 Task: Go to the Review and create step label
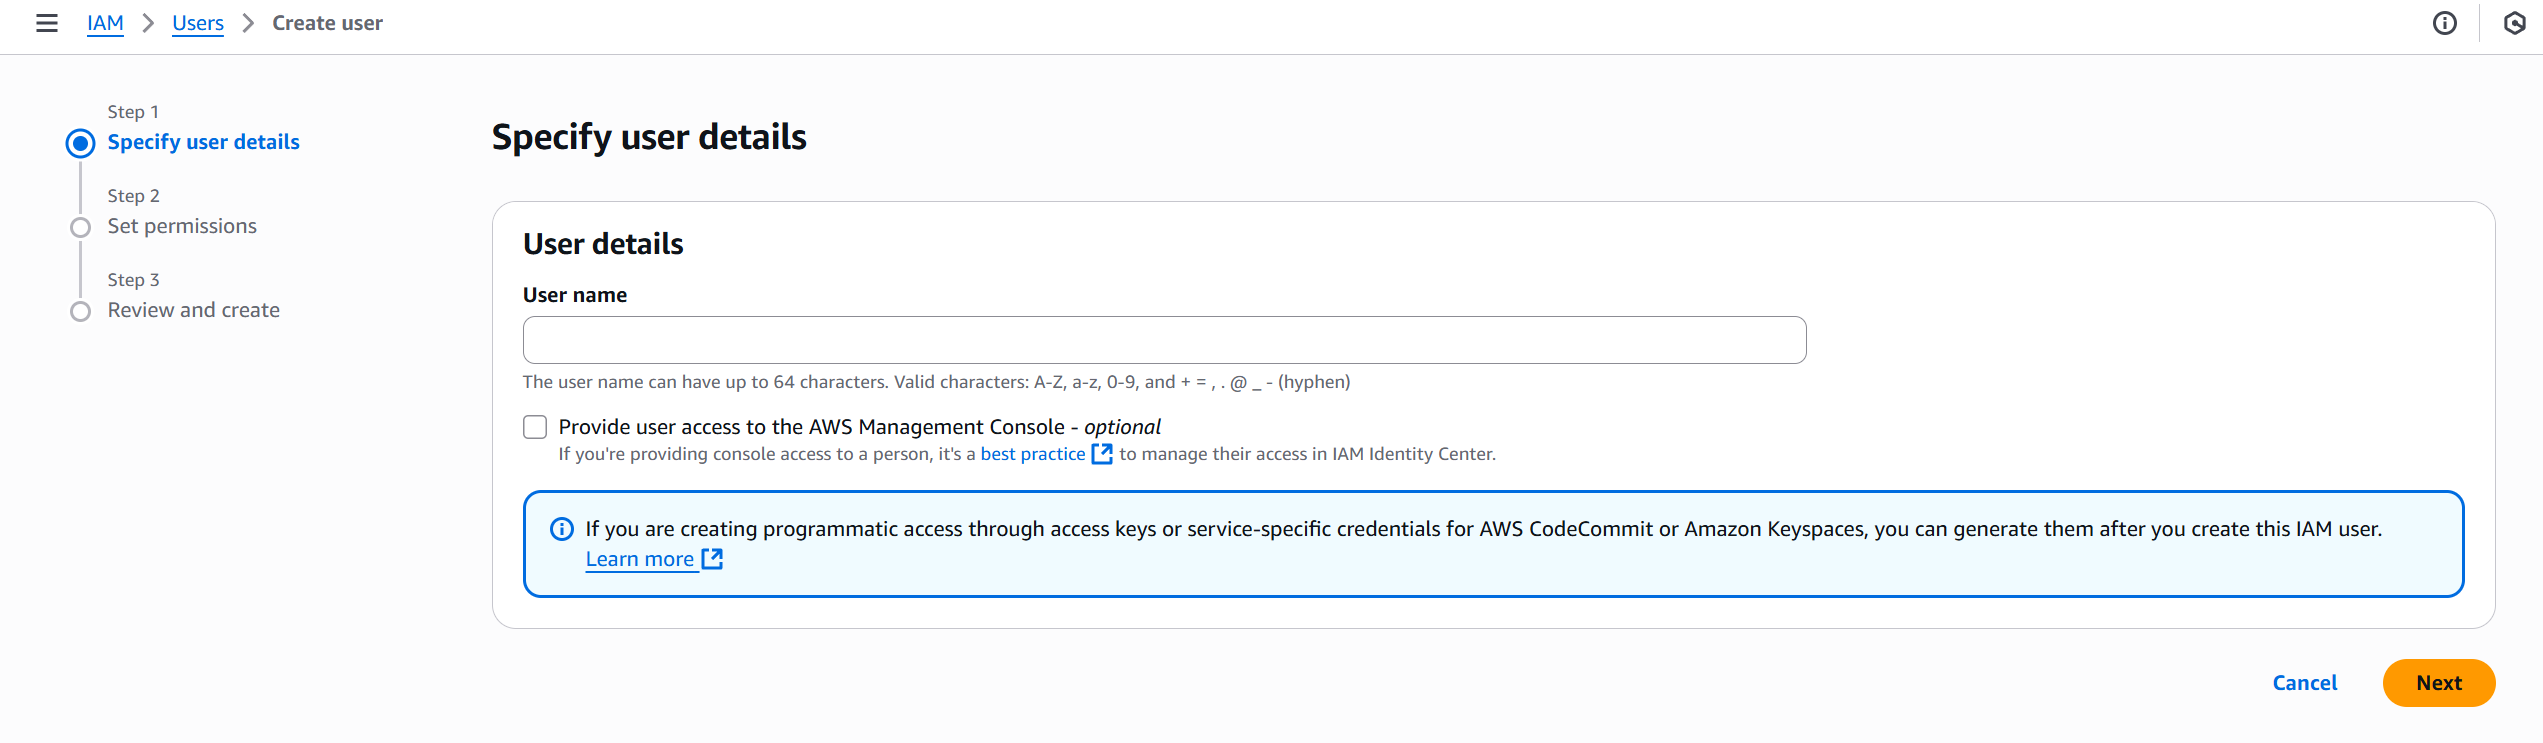(x=193, y=310)
